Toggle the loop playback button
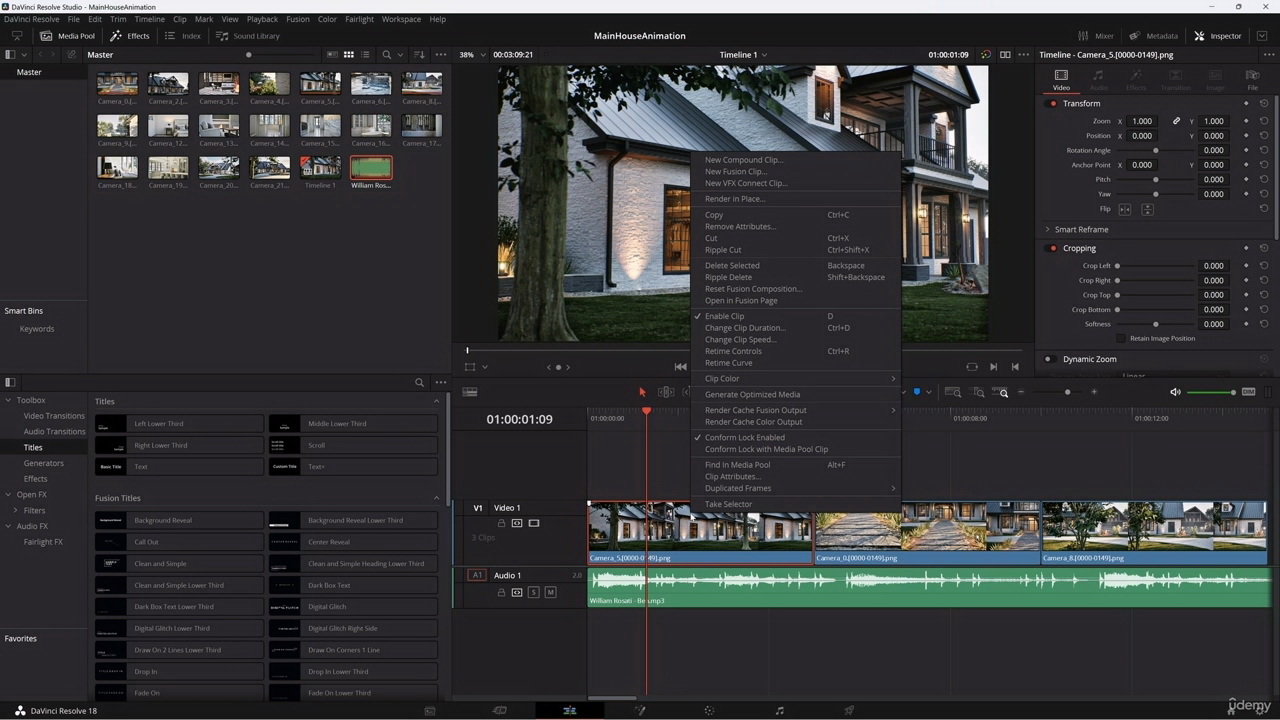The height and width of the screenshot is (720, 1280). click(971, 367)
